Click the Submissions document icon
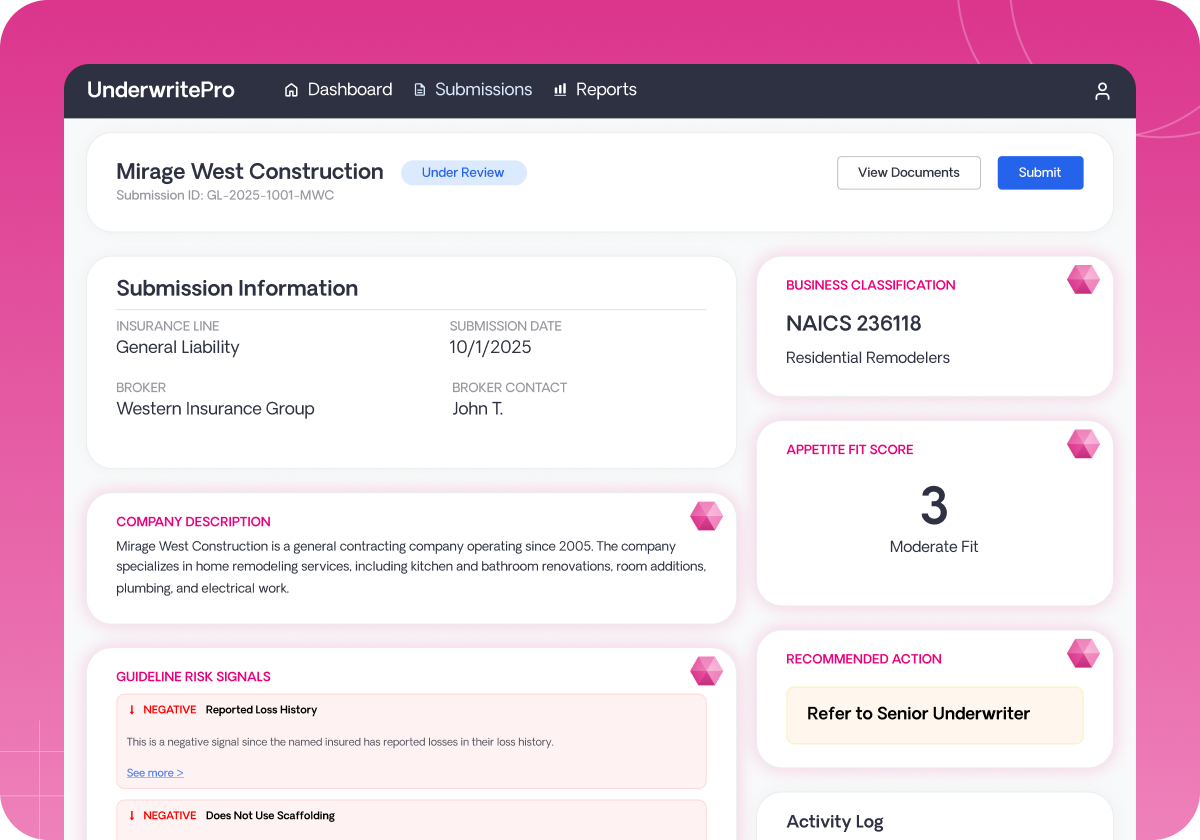 coord(419,89)
